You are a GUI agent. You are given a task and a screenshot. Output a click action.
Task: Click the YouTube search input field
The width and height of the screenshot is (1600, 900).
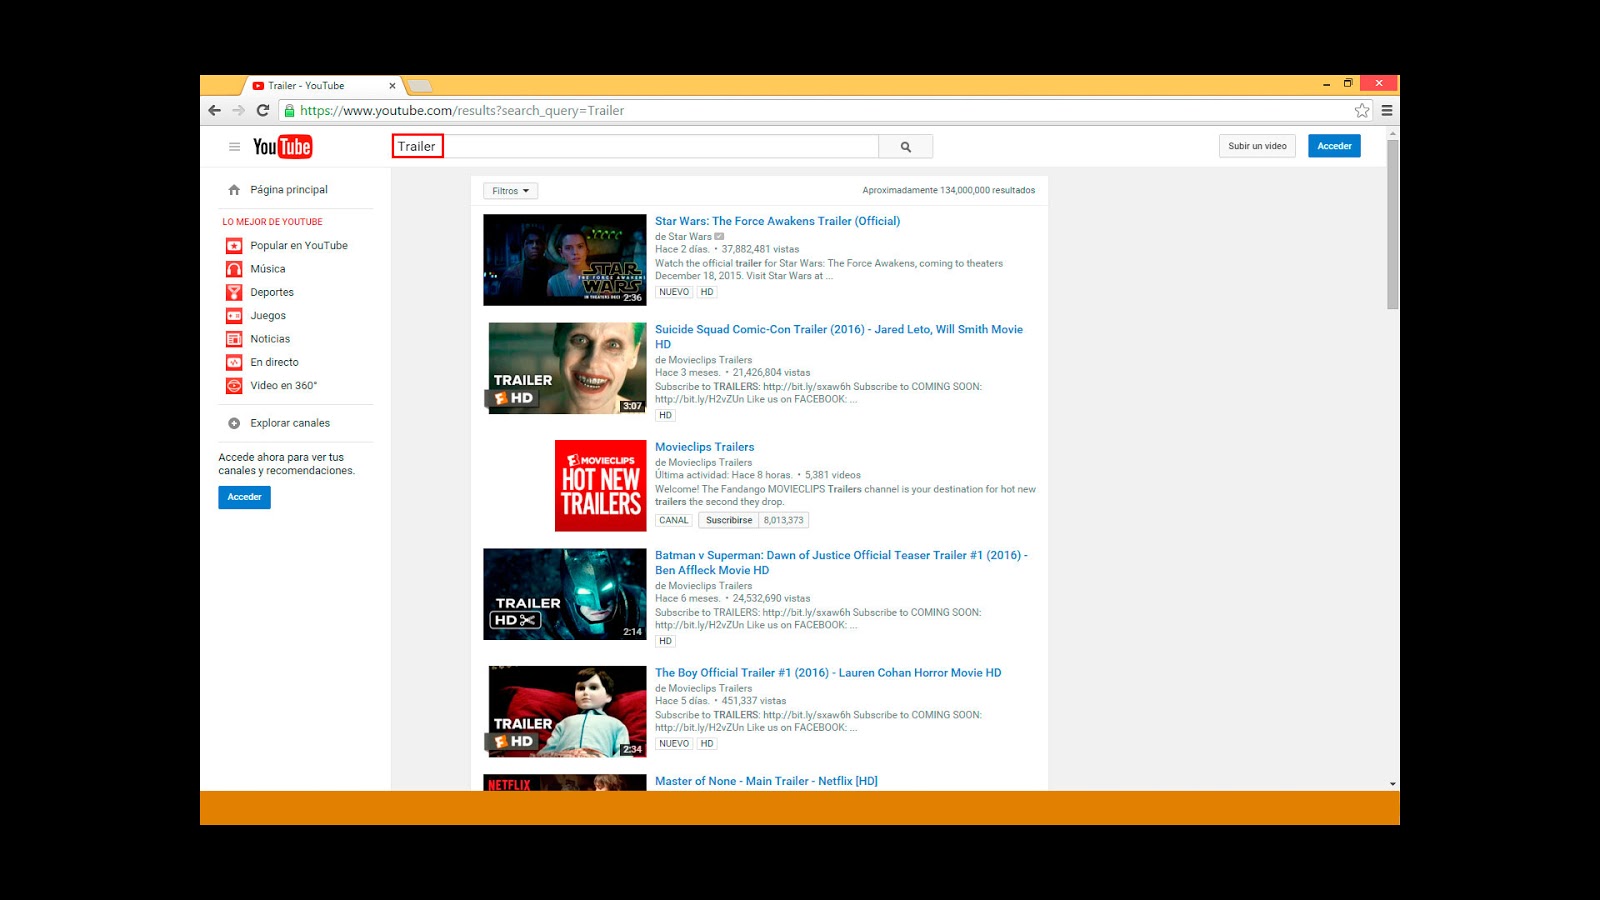tap(635, 147)
